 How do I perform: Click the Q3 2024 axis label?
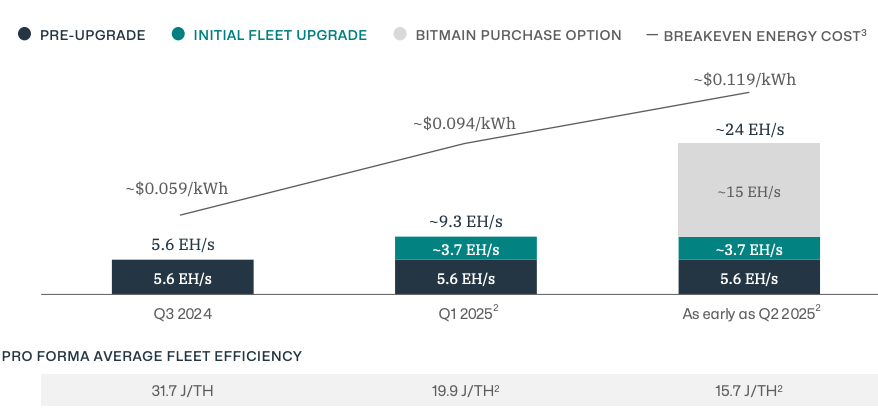[182, 313]
